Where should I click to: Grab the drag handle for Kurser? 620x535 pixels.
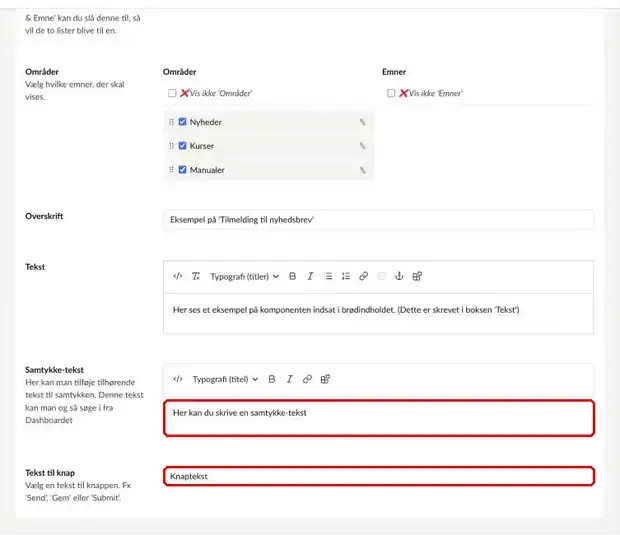[171, 146]
